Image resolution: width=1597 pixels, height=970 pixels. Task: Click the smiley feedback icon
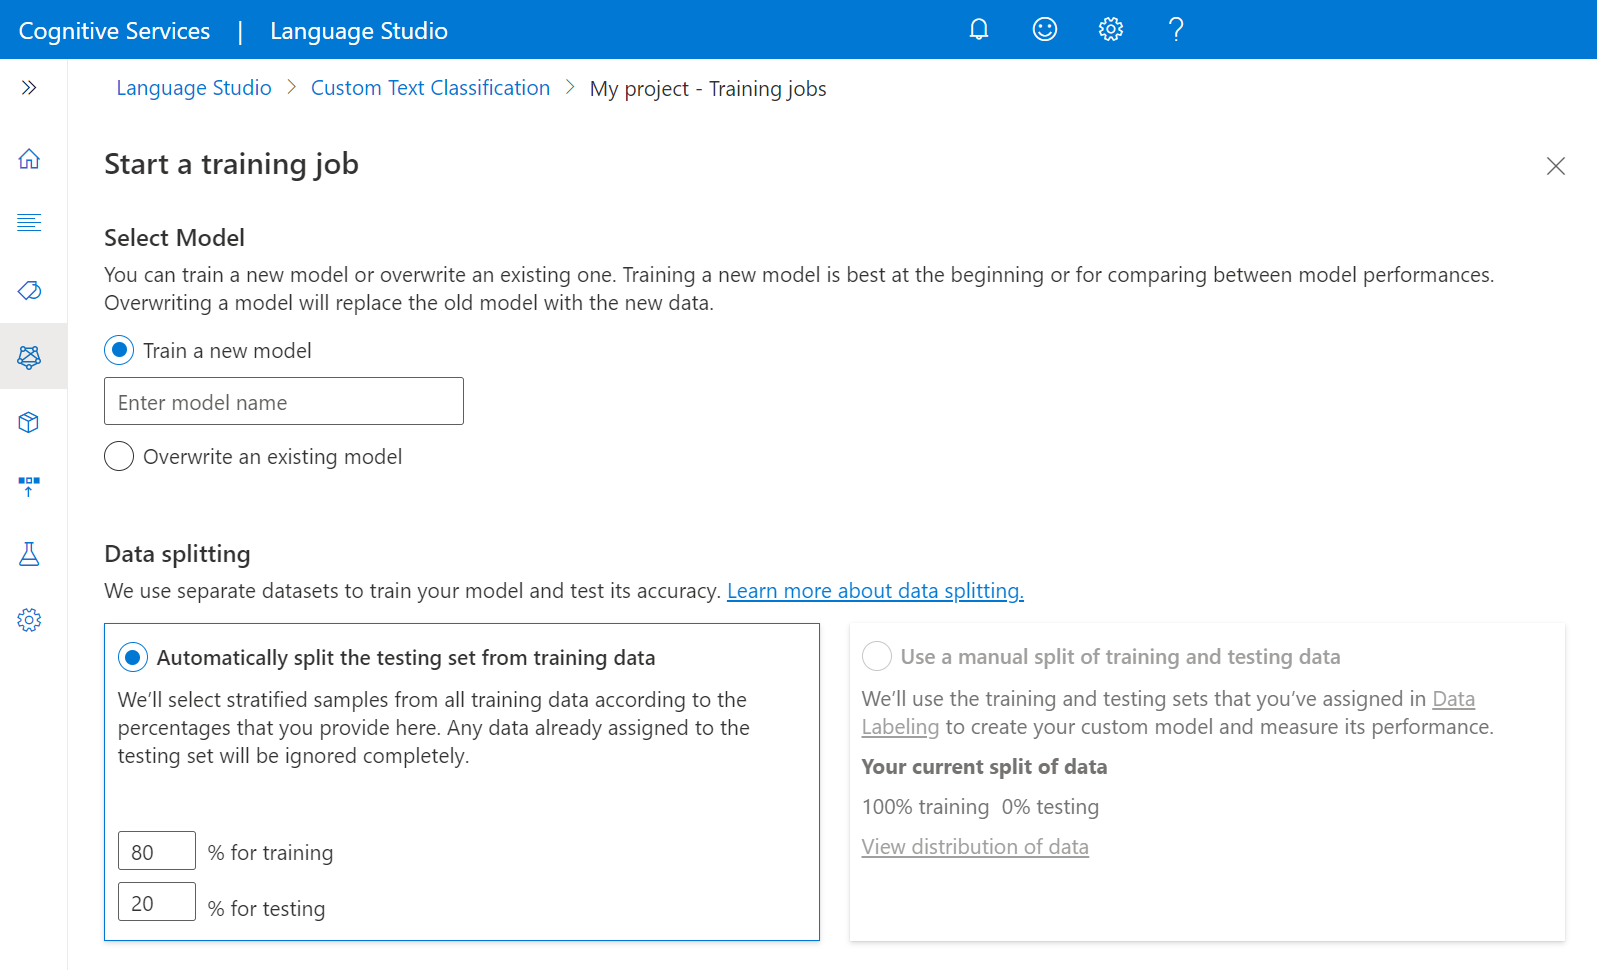(x=1044, y=30)
